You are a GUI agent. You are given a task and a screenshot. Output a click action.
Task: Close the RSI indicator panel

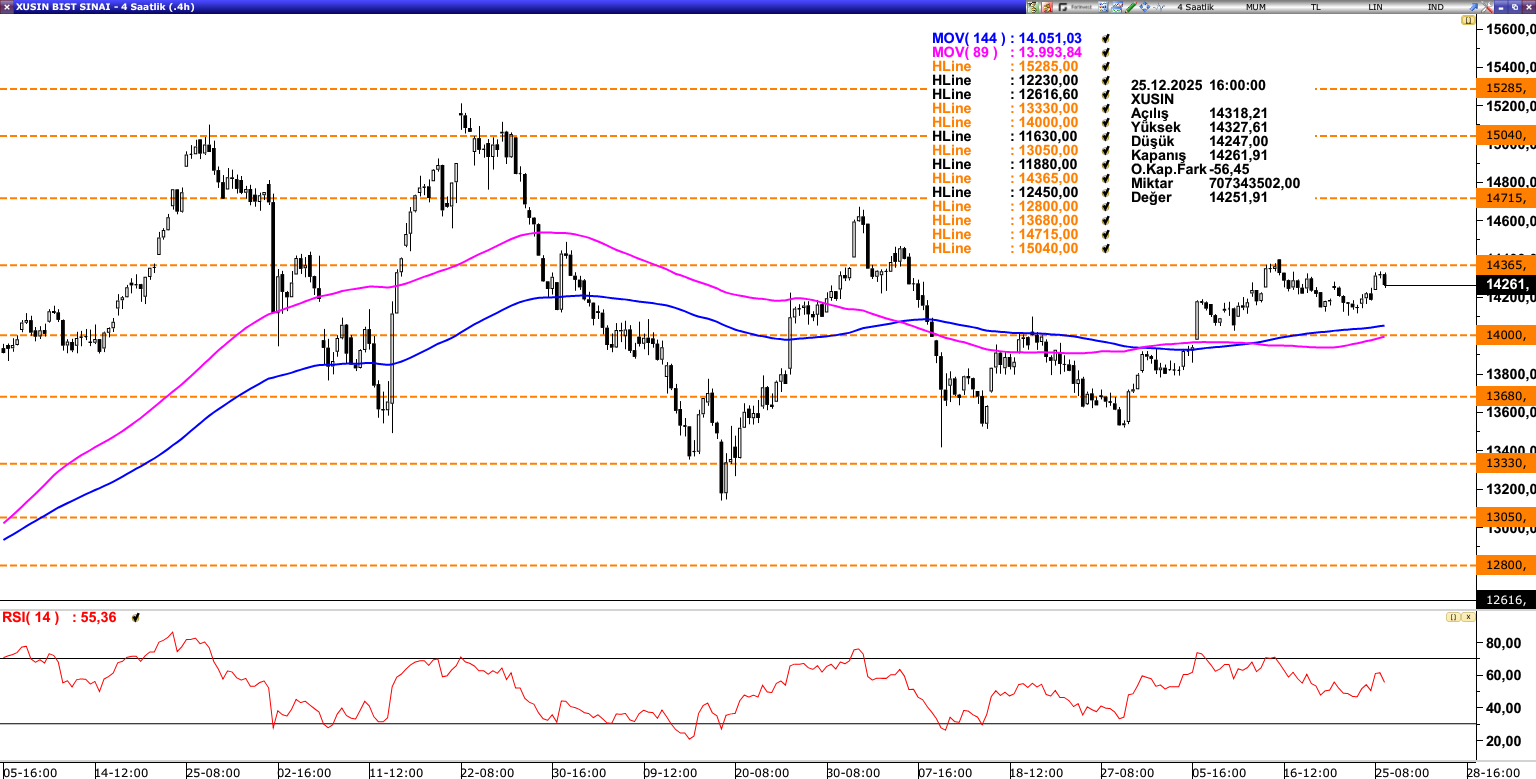1468,617
